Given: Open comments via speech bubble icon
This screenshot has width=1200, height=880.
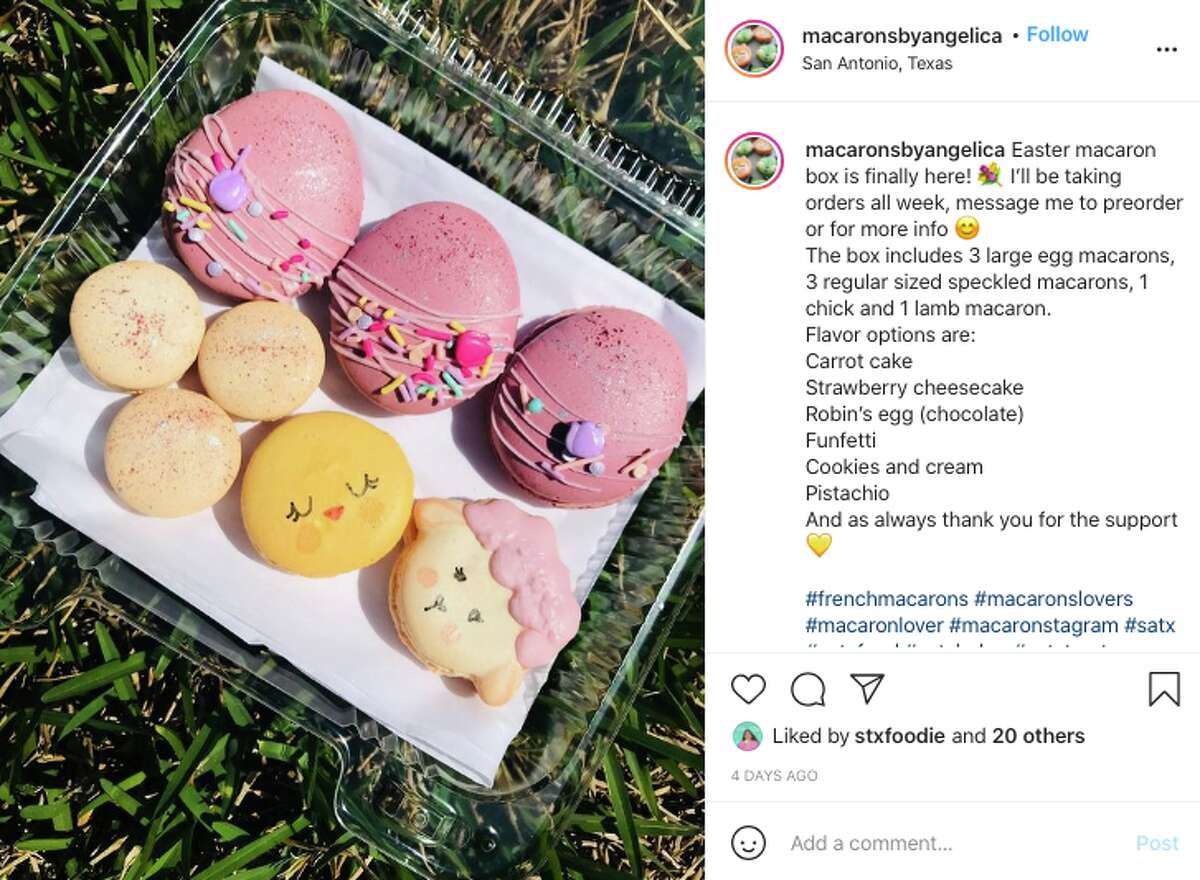Looking at the screenshot, I should (x=808, y=689).
